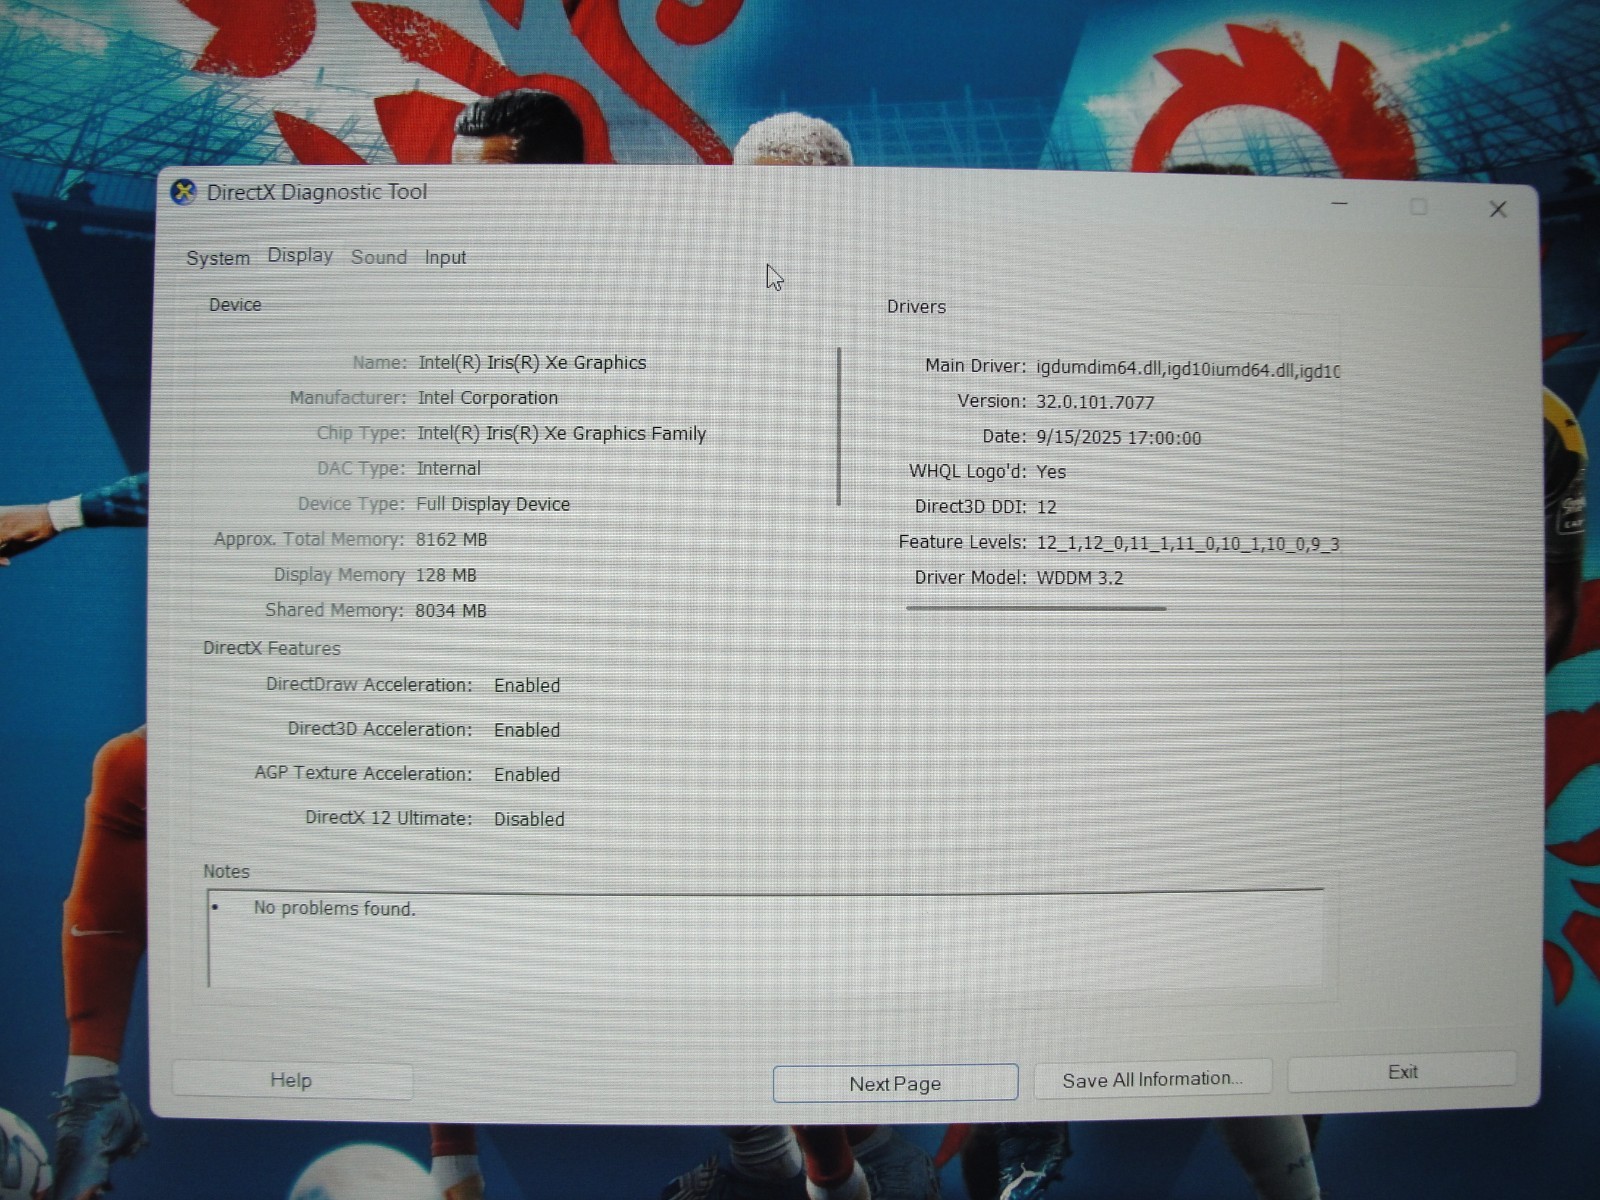The image size is (1600, 1200).
Task: Click WHQL Logo'd value 'Yes'
Action: [1051, 472]
